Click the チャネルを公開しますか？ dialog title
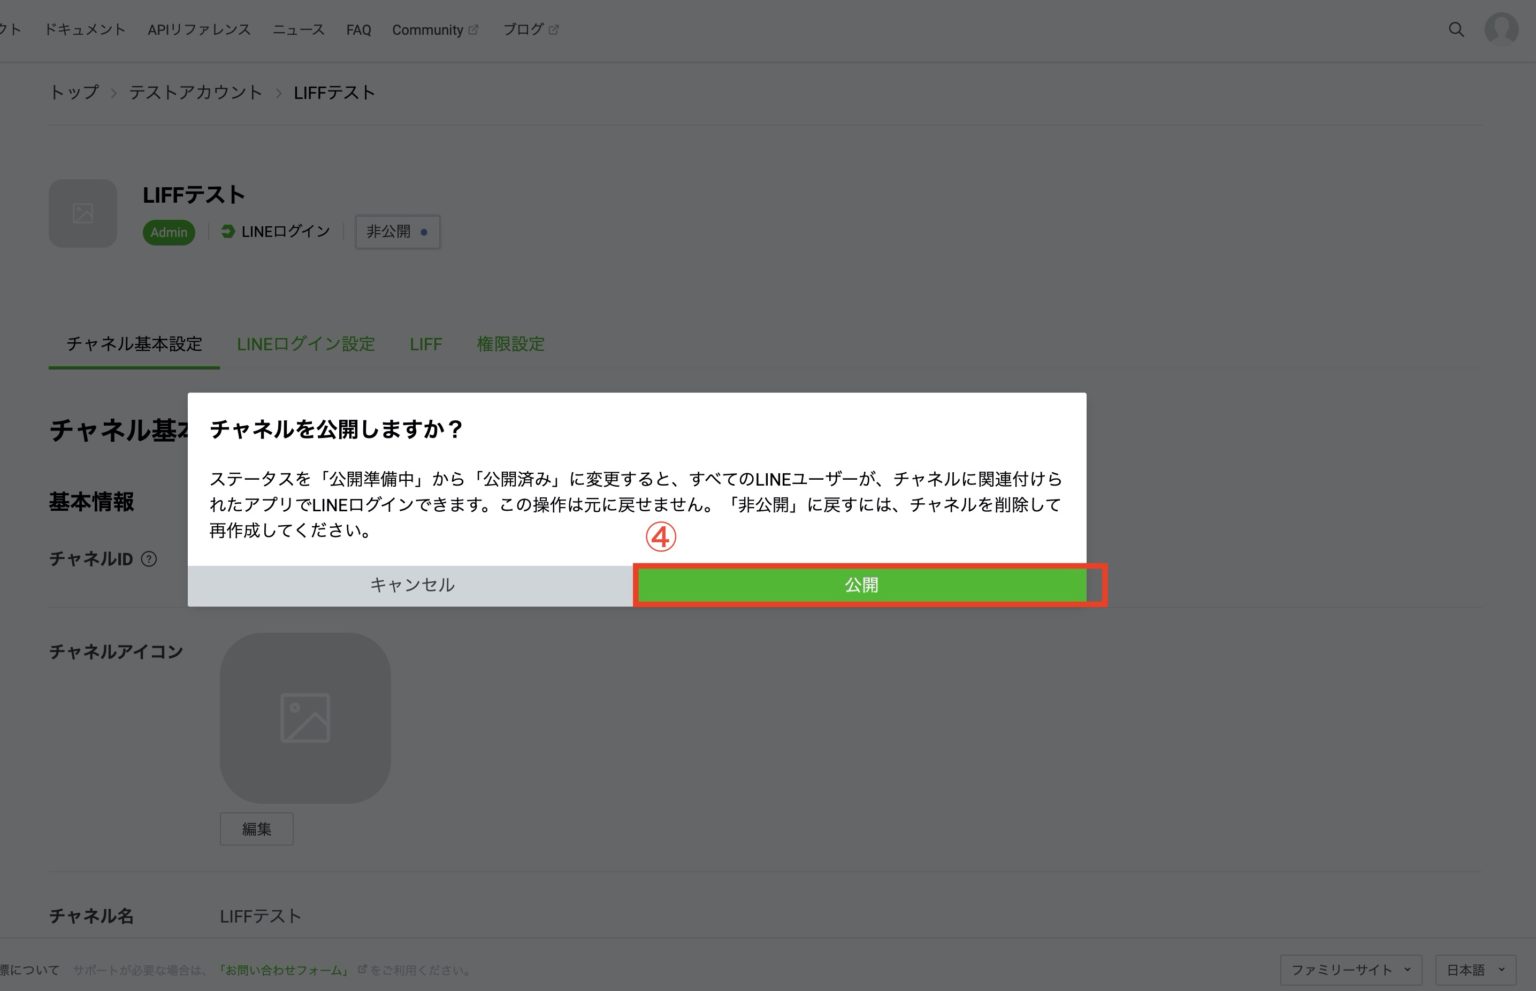1536x991 pixels. pyautogui.click(x=337, y=429)
